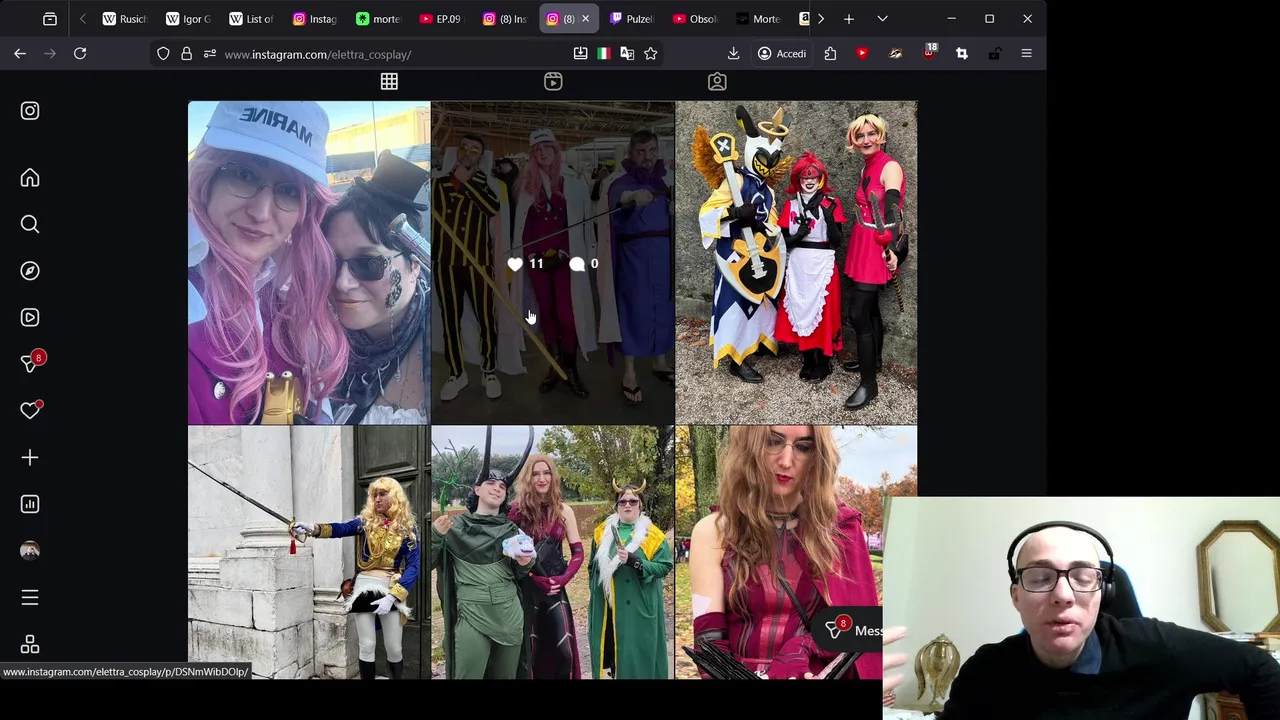Translate the page with translate icon

627,54
